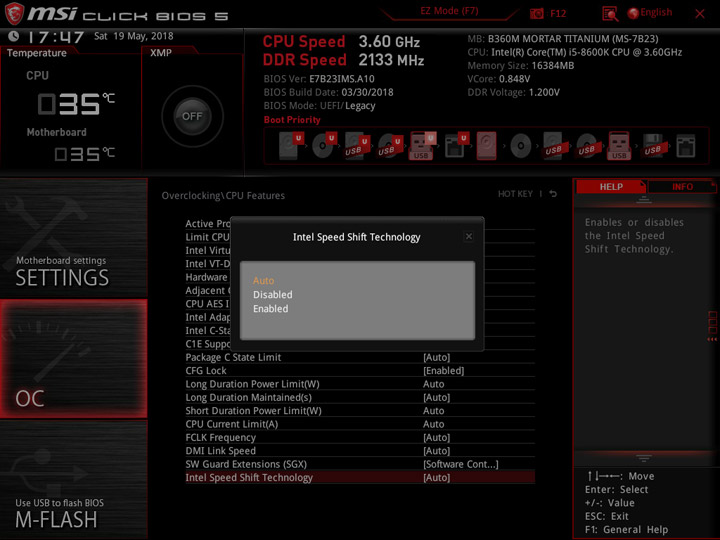Click the date Sat 19 May, 2018
This screenshot has width=720, height=540.
[x=134, y=36]
